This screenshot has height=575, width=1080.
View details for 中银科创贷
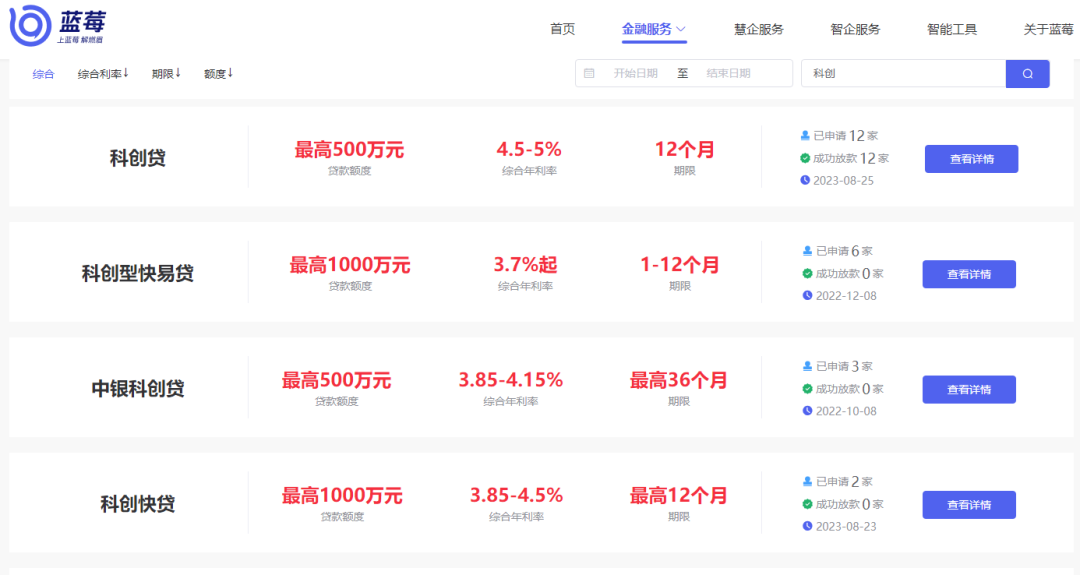pos(968,390)
